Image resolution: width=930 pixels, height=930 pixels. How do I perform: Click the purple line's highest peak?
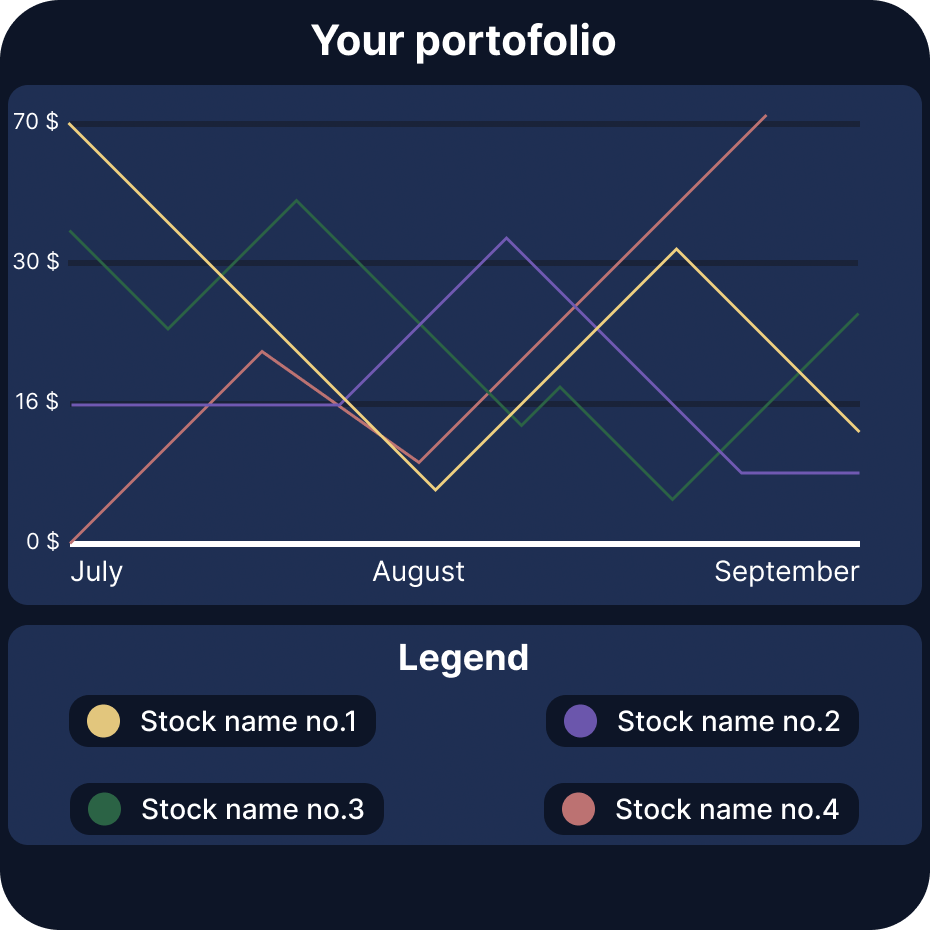point(507,238)
